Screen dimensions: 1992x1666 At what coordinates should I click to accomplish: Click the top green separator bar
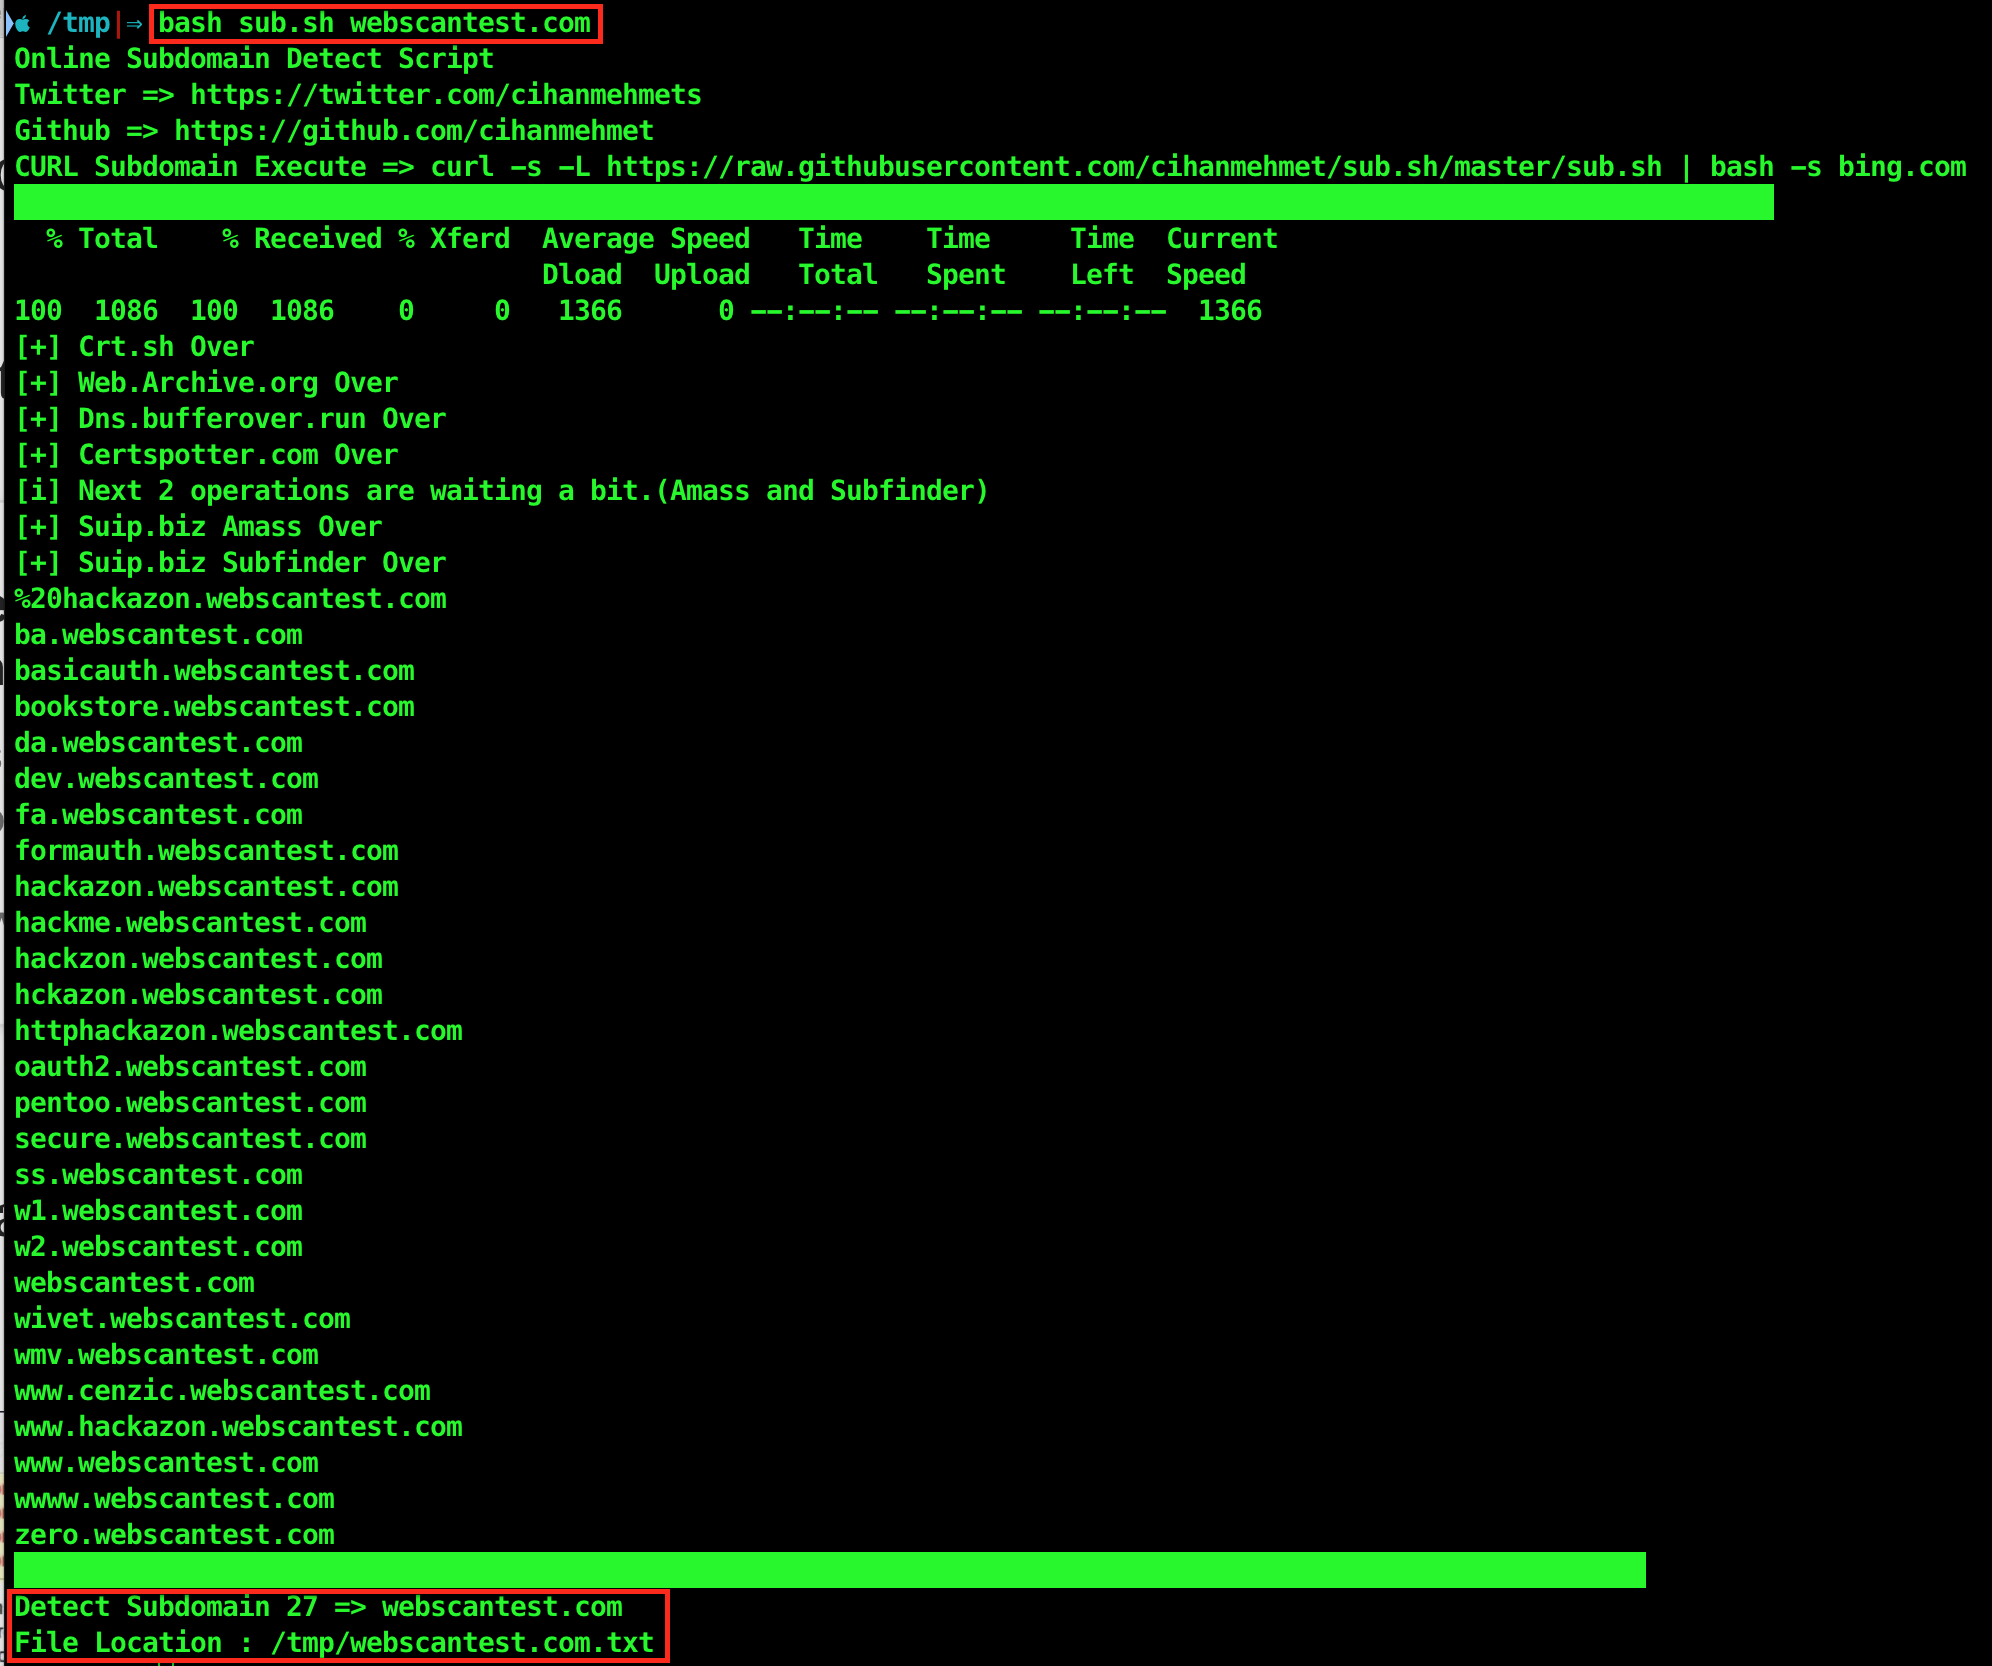tap(893, 203)
